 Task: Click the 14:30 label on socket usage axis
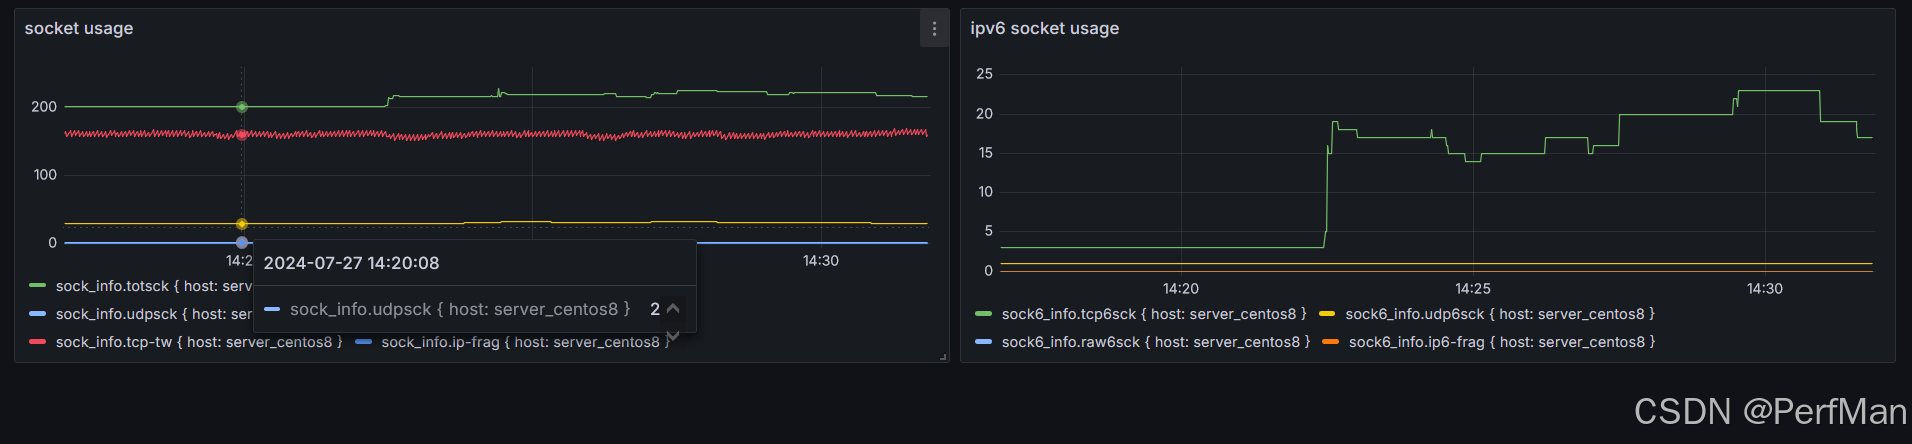tap(821, 261)
